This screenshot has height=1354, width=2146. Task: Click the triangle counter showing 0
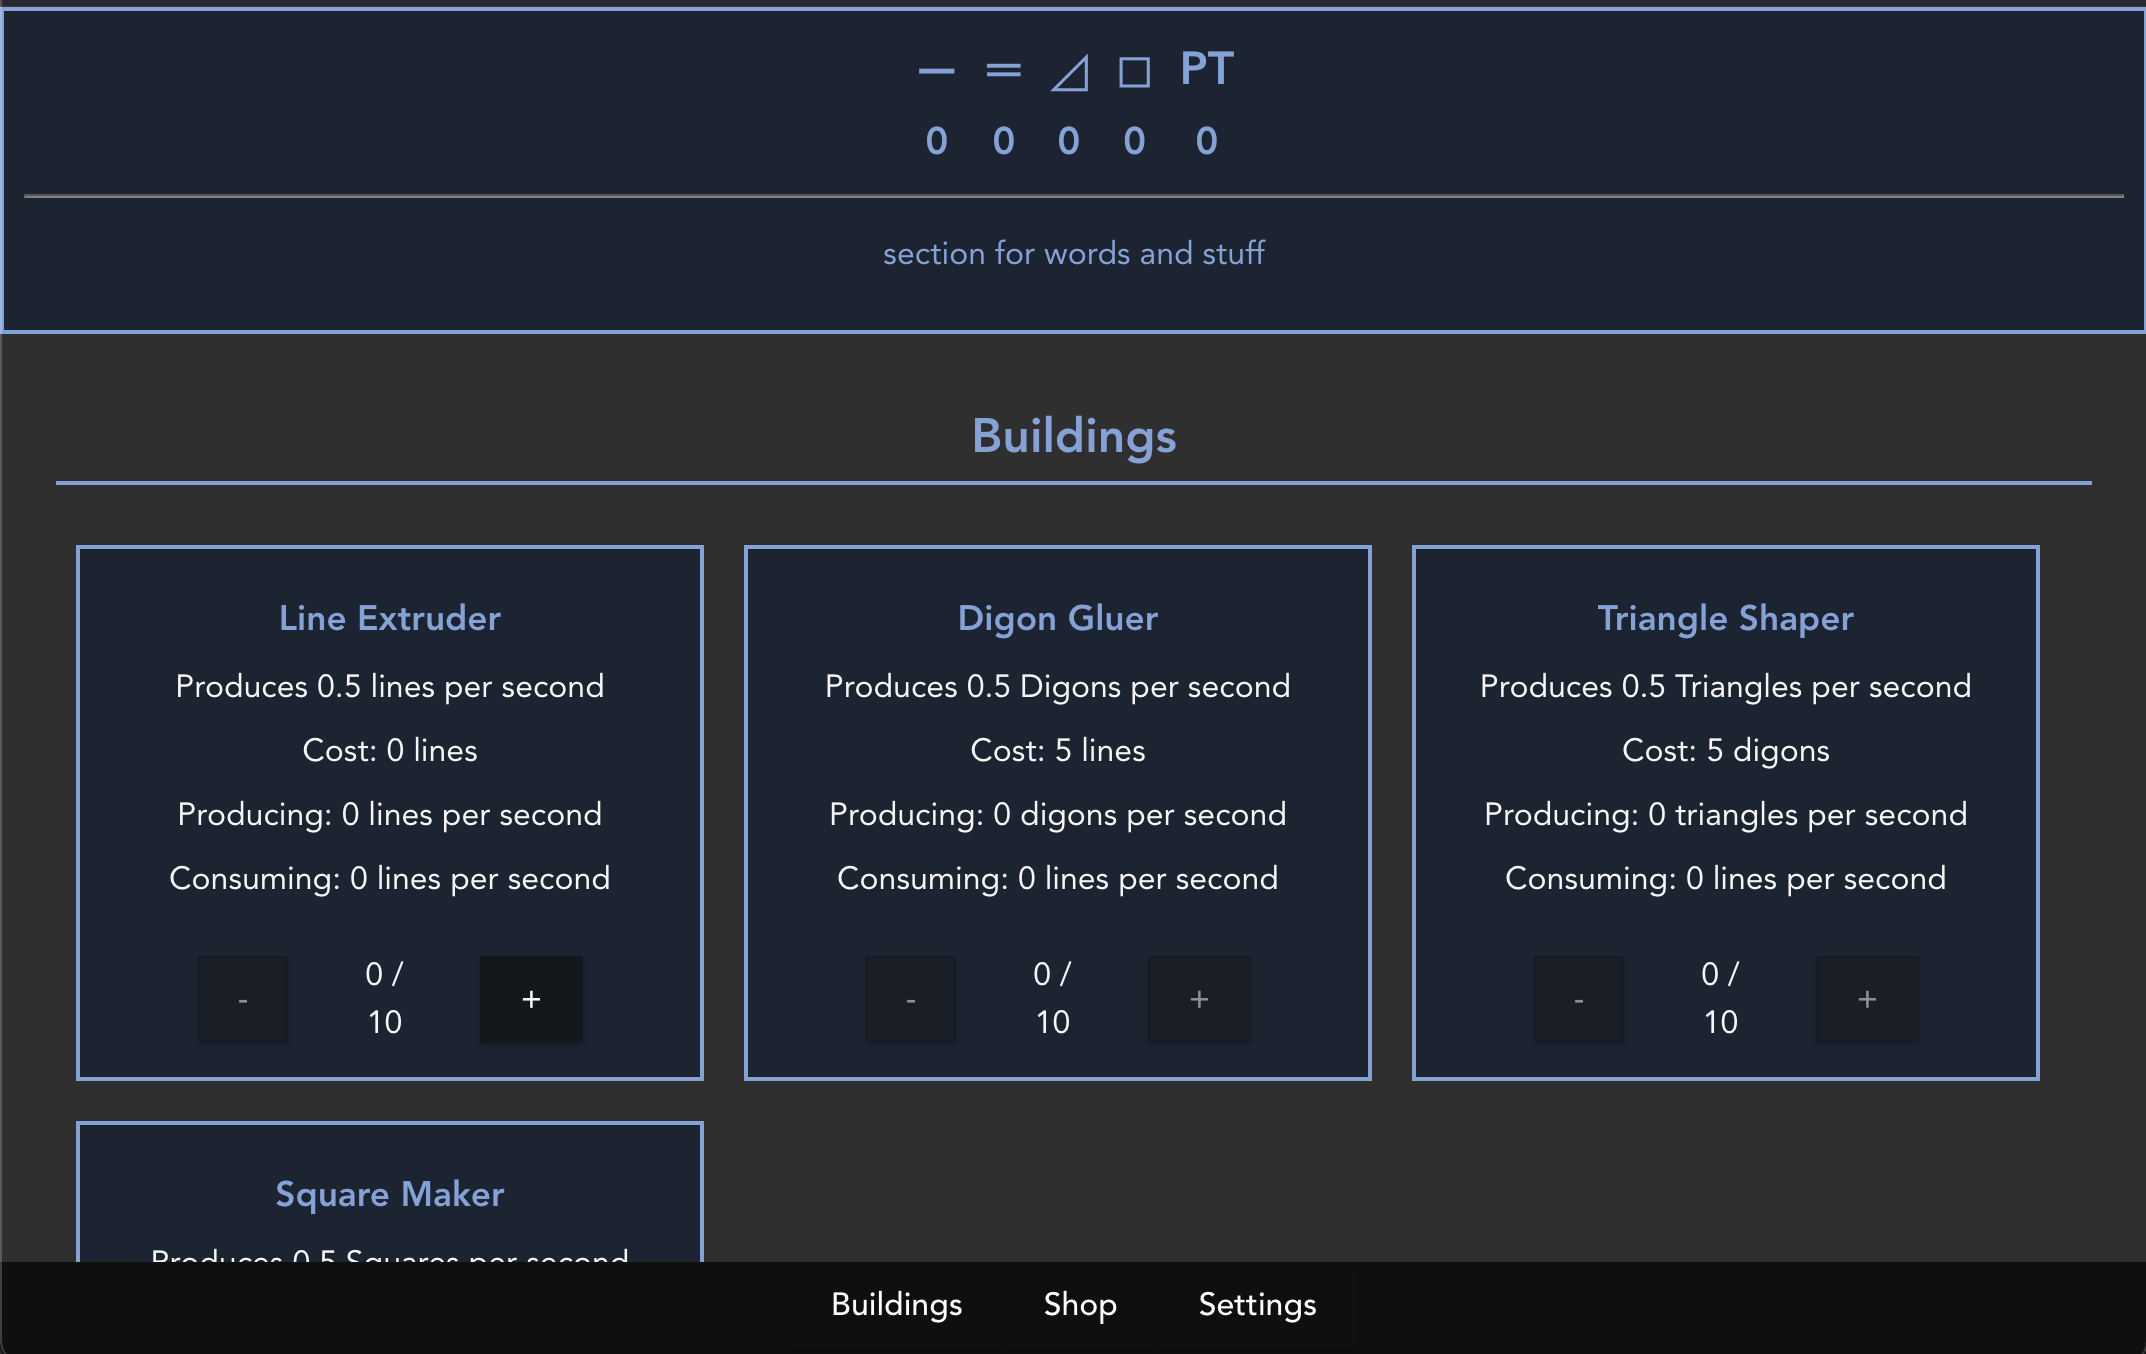click(x=1069, y=140)
